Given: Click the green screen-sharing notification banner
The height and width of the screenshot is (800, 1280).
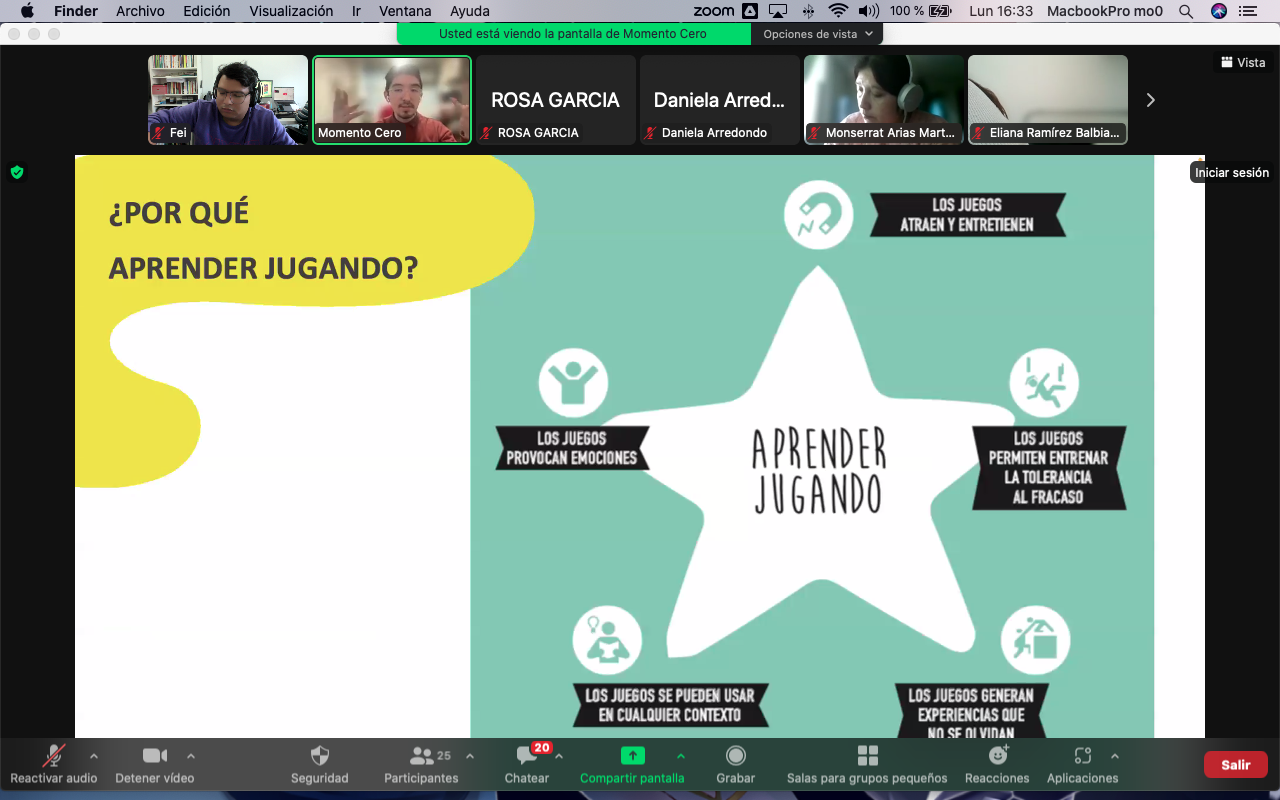Looking at the screenshot, I should tap(573, 34).
